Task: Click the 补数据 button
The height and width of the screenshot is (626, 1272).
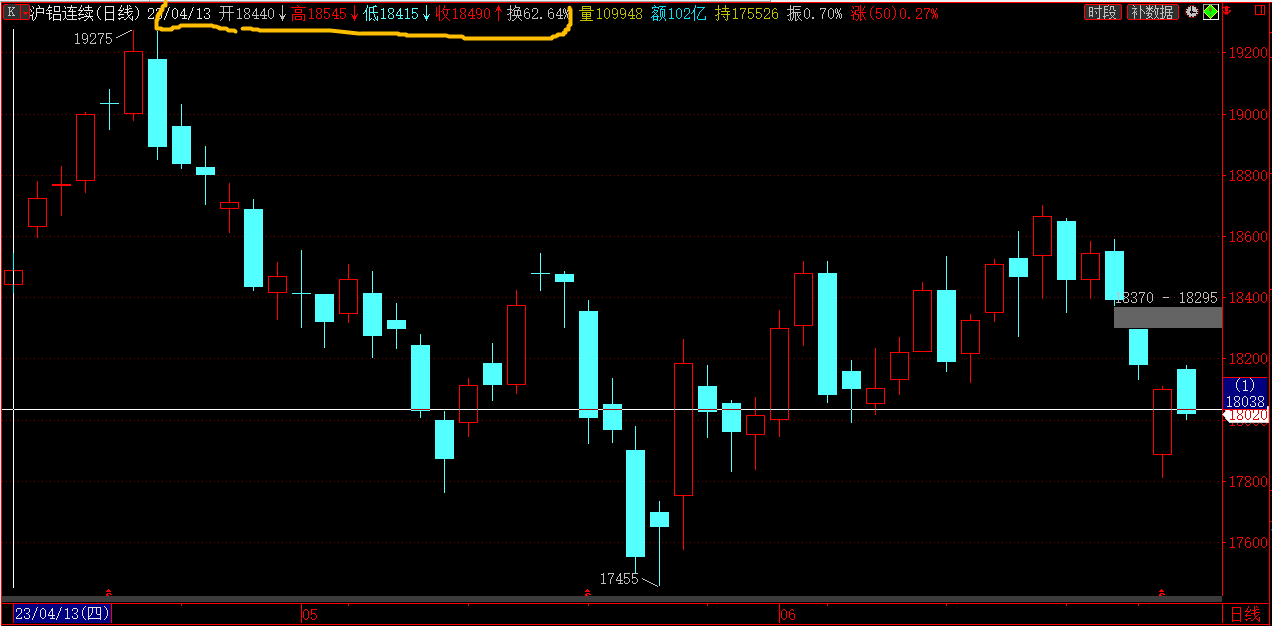Action: 1152,13
